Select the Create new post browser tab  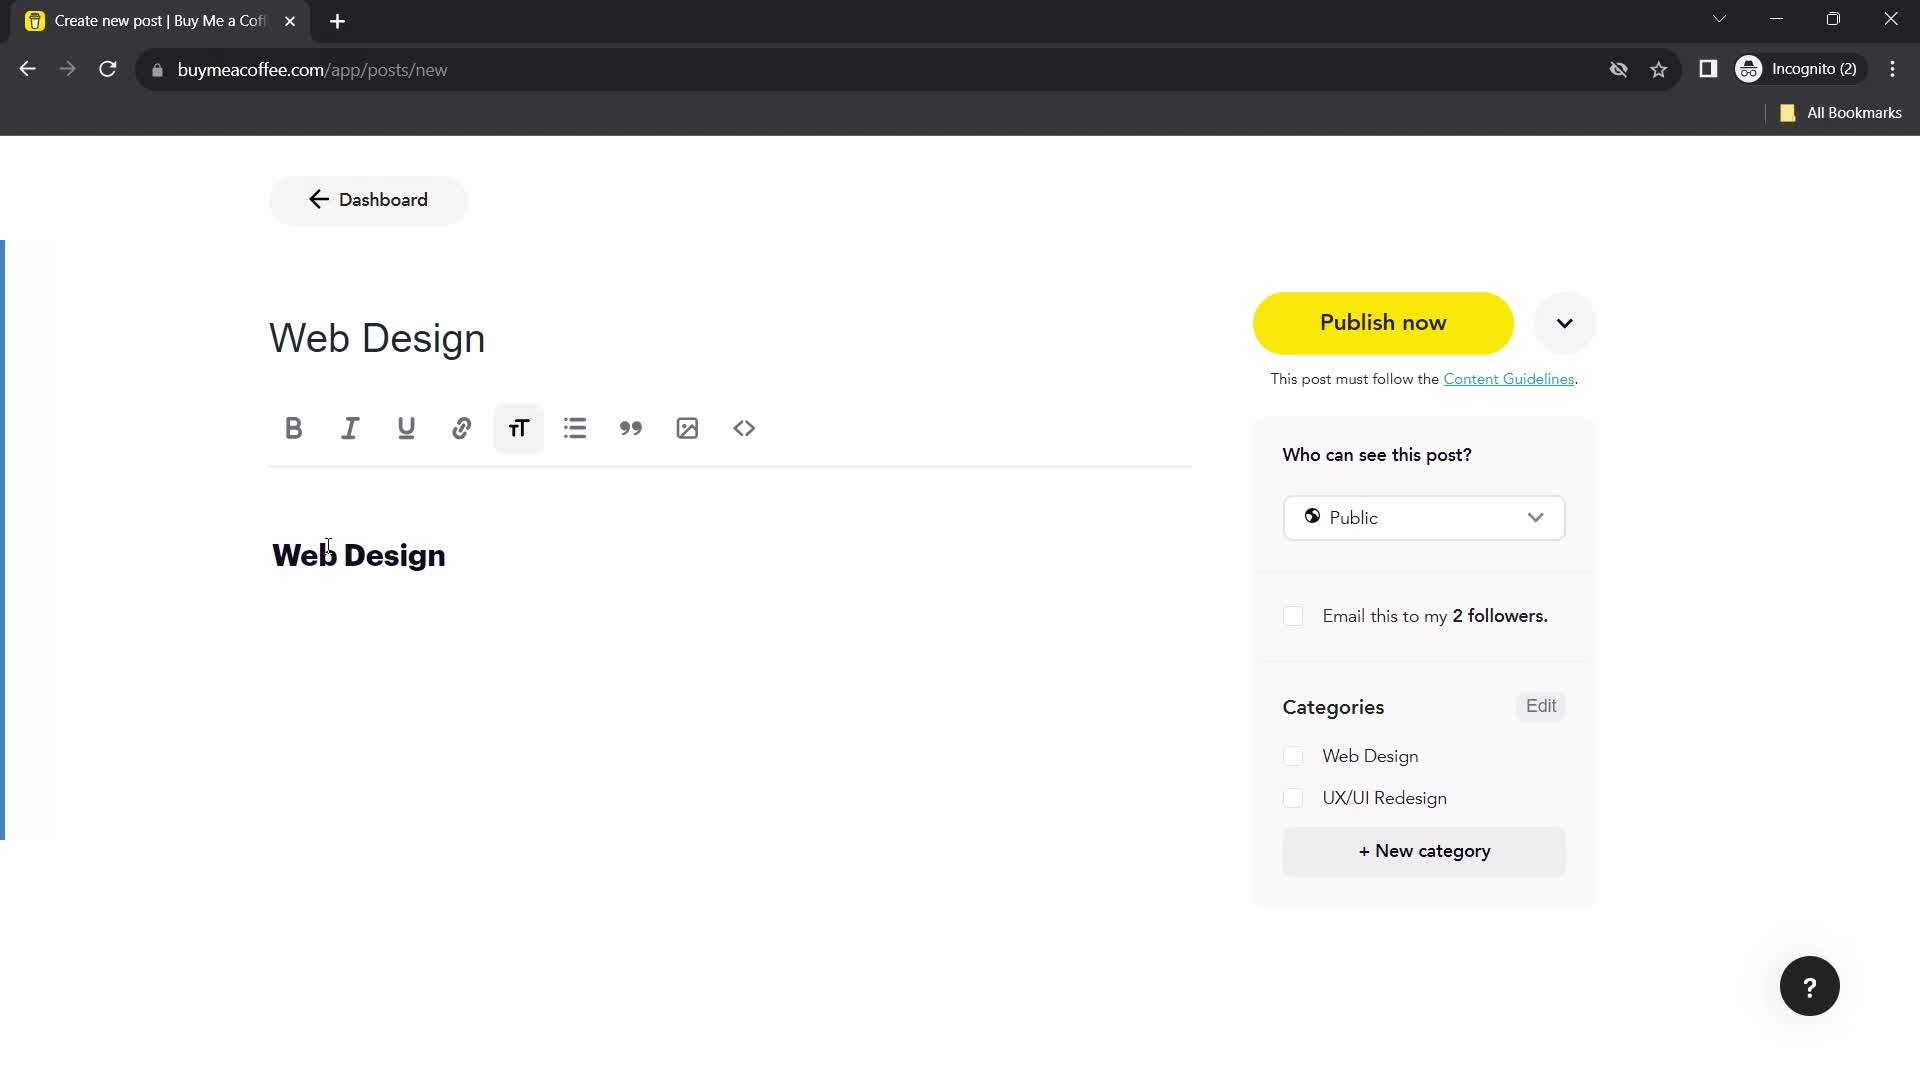click(160, 21)
